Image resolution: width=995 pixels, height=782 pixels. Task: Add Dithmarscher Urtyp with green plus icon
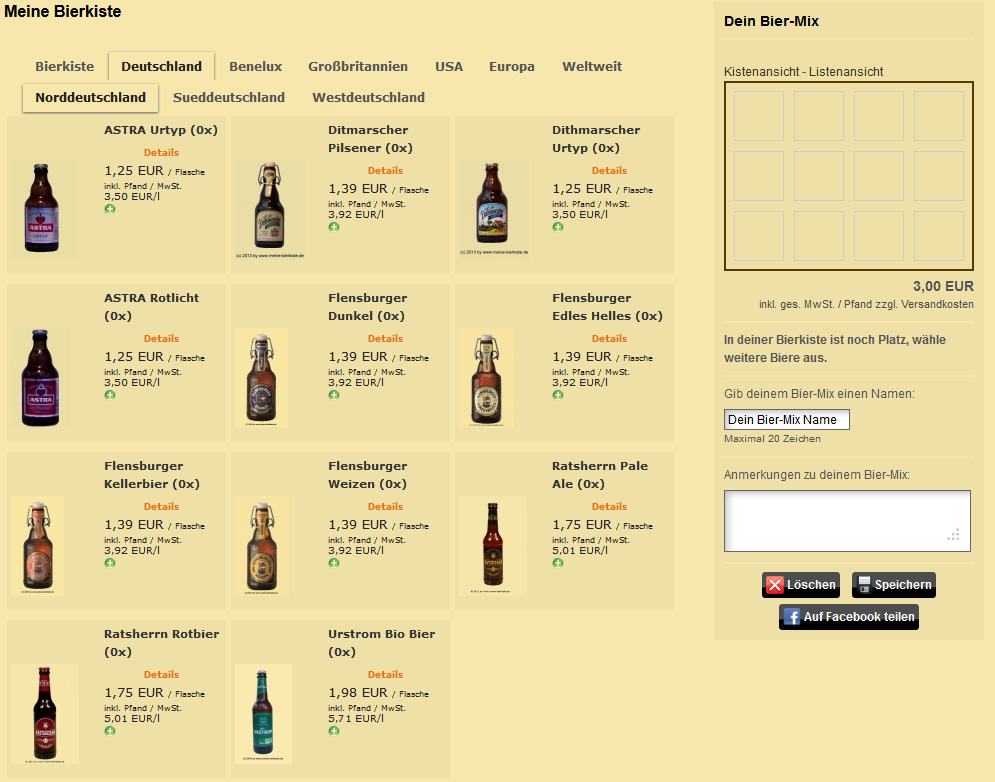(x=558, y=227)
